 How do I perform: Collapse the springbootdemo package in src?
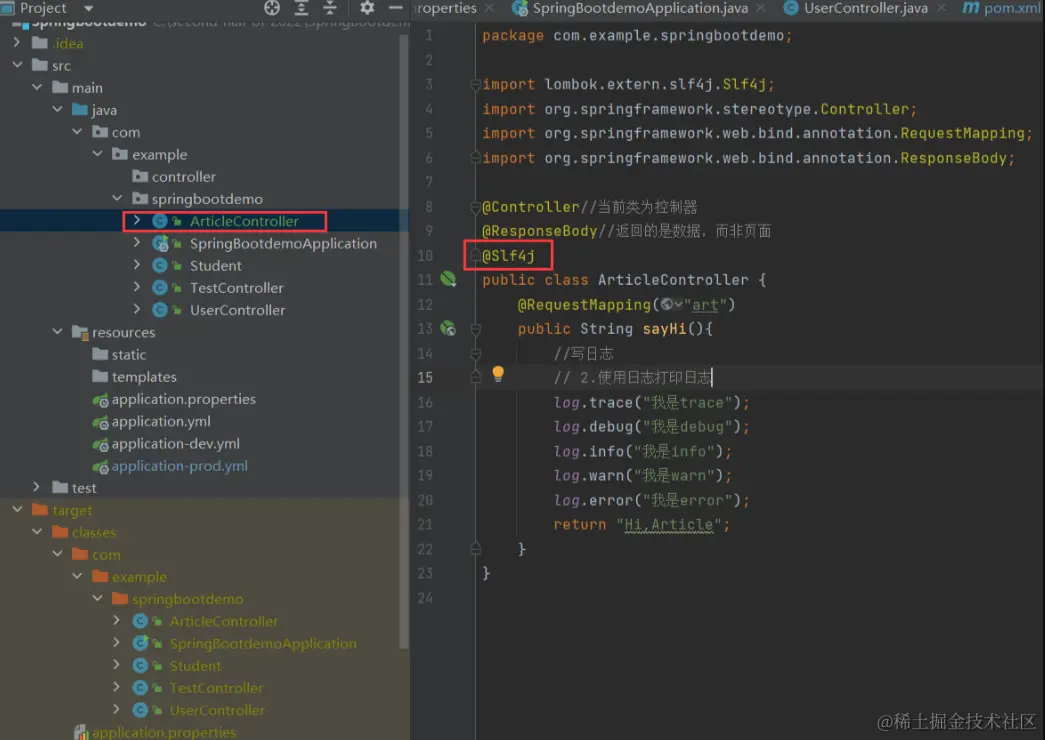117,199
